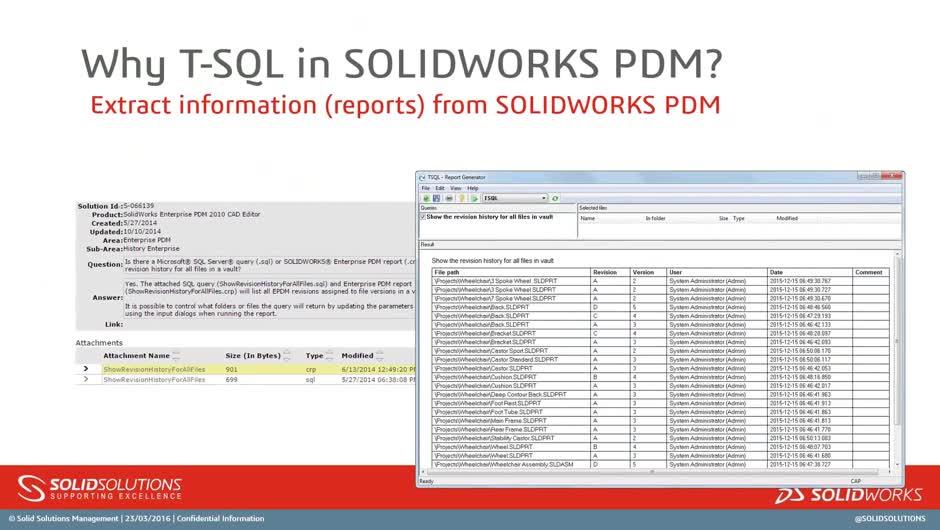Click the print icon in the Report Generator toolbar
This screenshot has width=940, height=530.
coord(447,198)
